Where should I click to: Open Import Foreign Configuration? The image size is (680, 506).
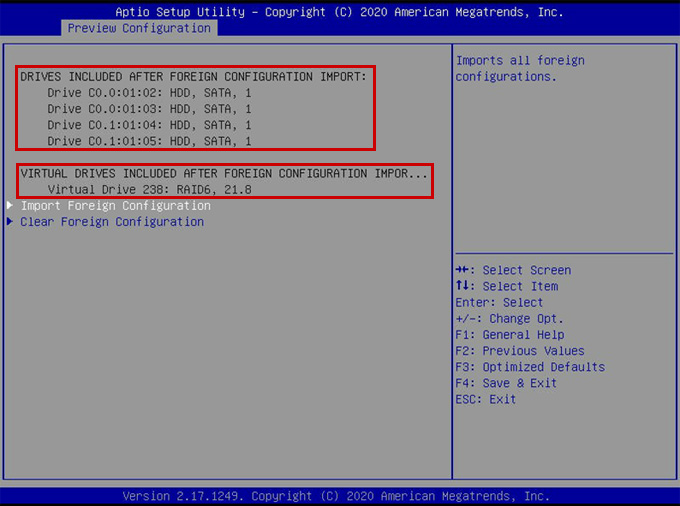(x=115, y=206)
